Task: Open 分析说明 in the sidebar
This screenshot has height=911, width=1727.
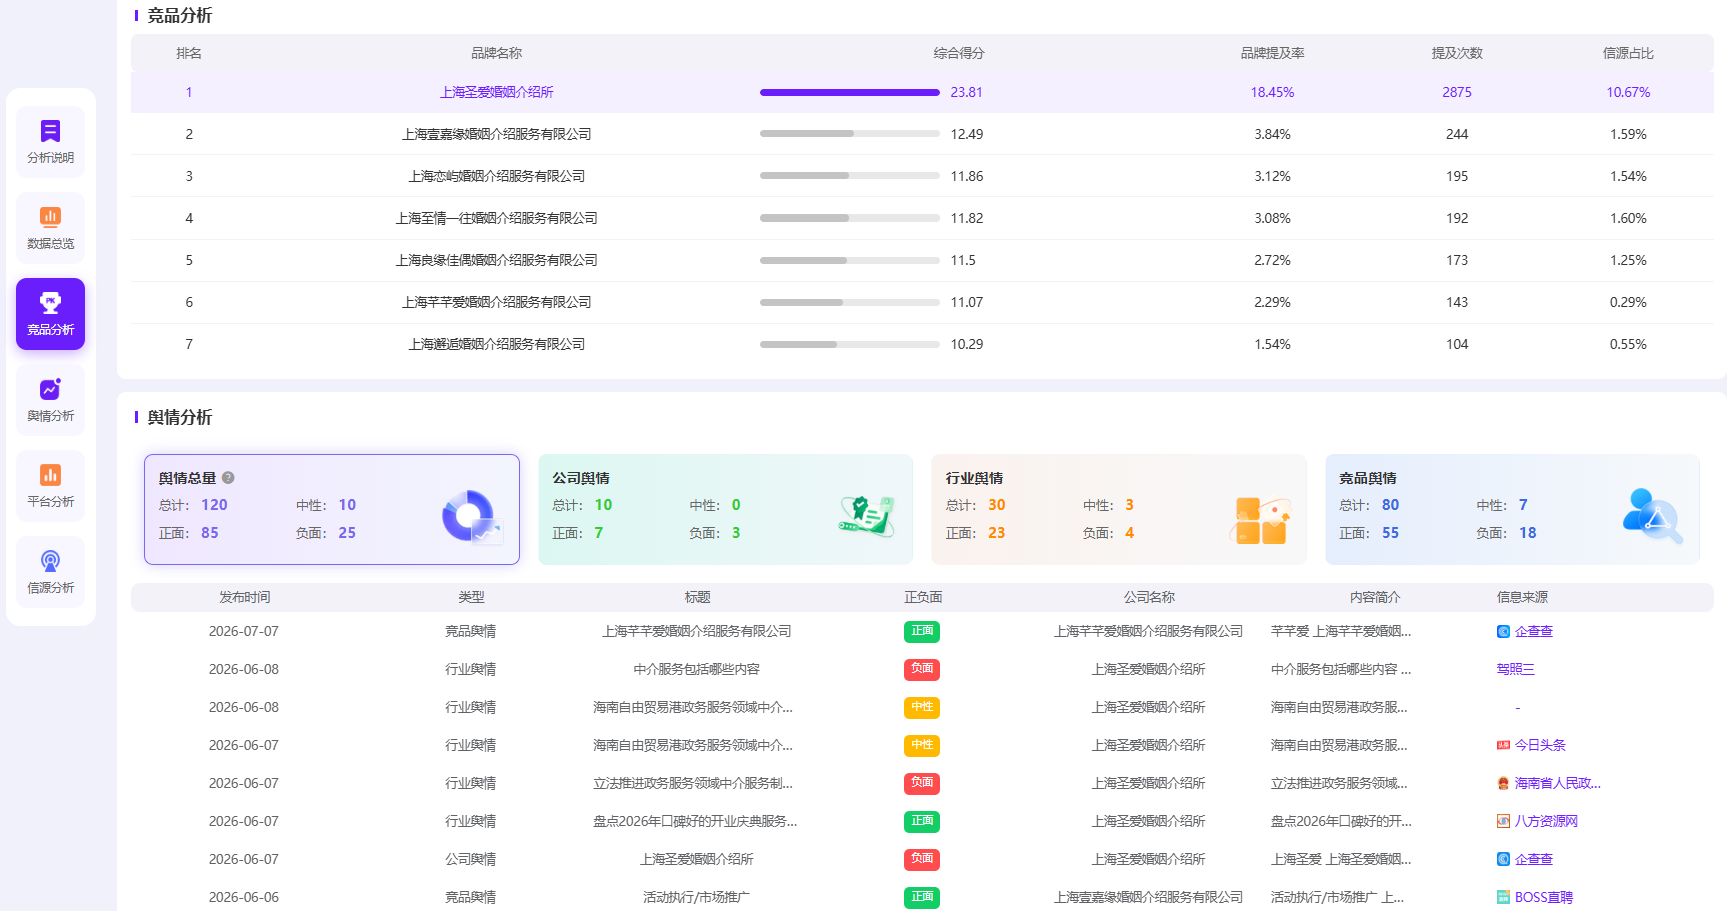Action: [x=50, y=142]
